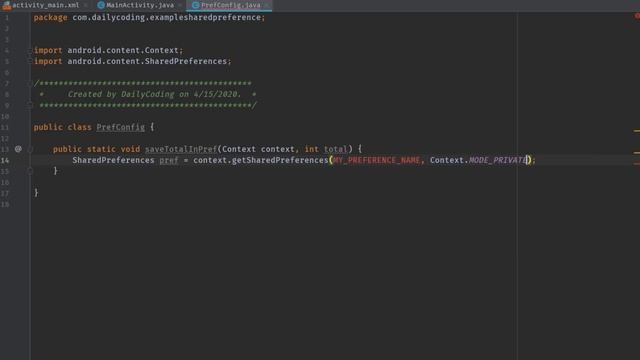Switch to the activity_main.xml tab
This screenshot has height=360, width=640.
coord(45,5)
